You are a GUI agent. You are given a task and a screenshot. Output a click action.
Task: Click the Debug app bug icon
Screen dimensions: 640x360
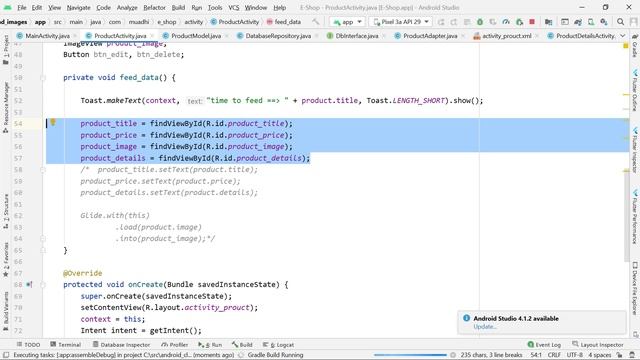pos(480,22)
